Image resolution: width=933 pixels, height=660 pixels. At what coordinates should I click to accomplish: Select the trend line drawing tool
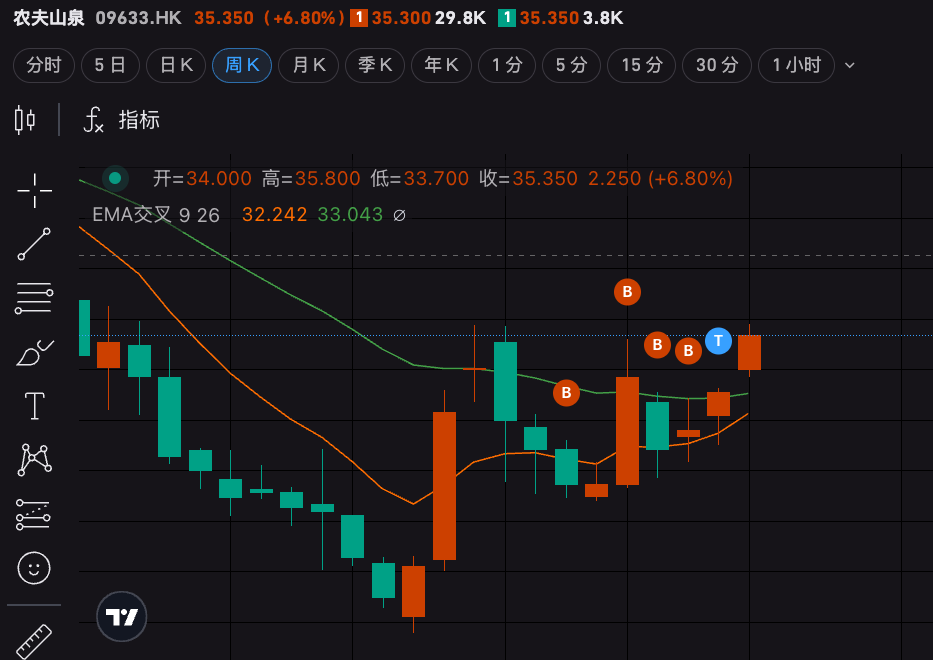click(x=34, y=244)
